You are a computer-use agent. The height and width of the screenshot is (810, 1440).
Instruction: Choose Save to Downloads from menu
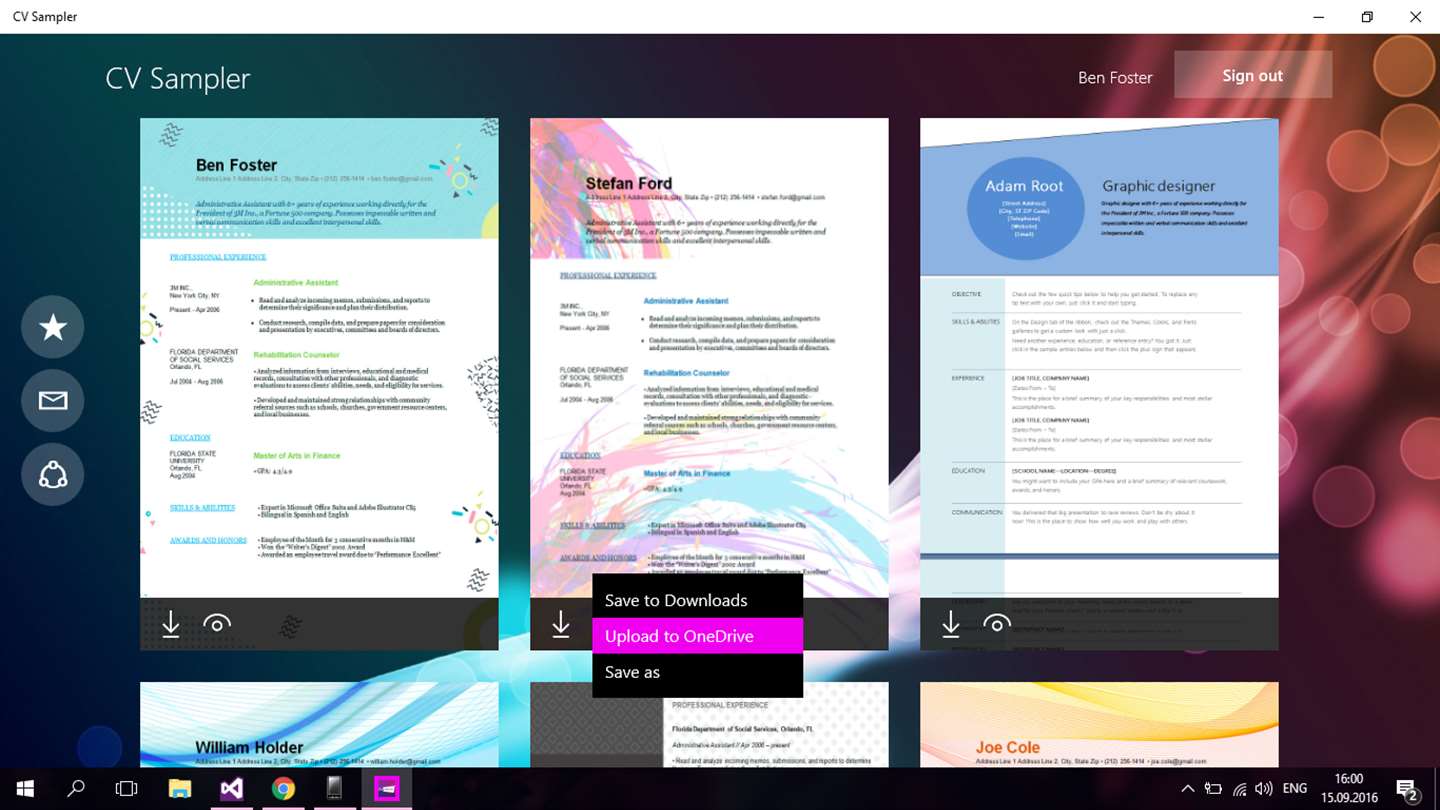[x=698, y=600]
